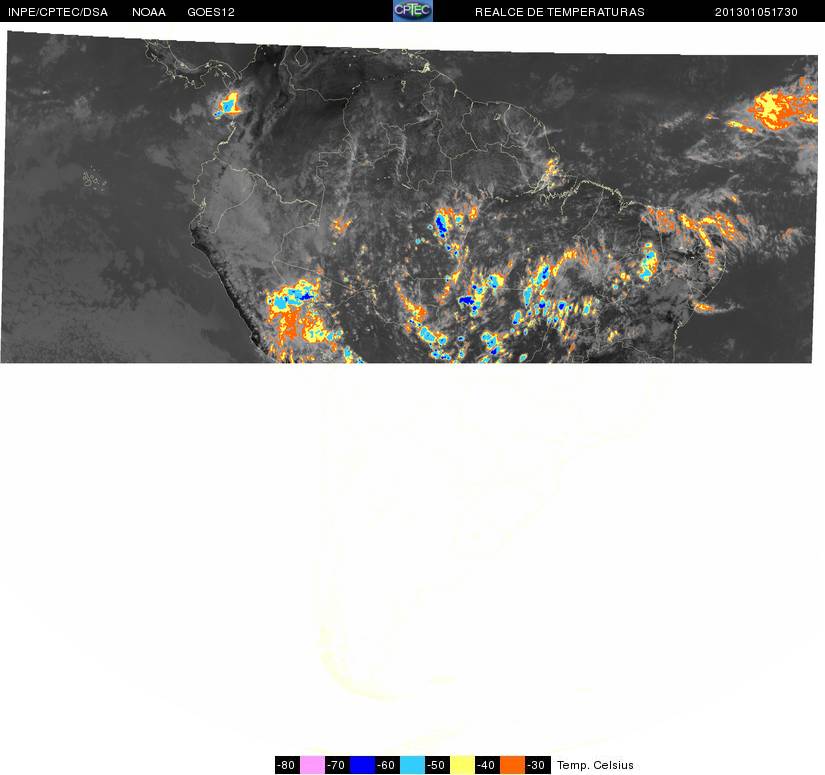Select the dark blue -70 to -60 swatch
The image size is (825, 775).
click(x=362, y=765)
